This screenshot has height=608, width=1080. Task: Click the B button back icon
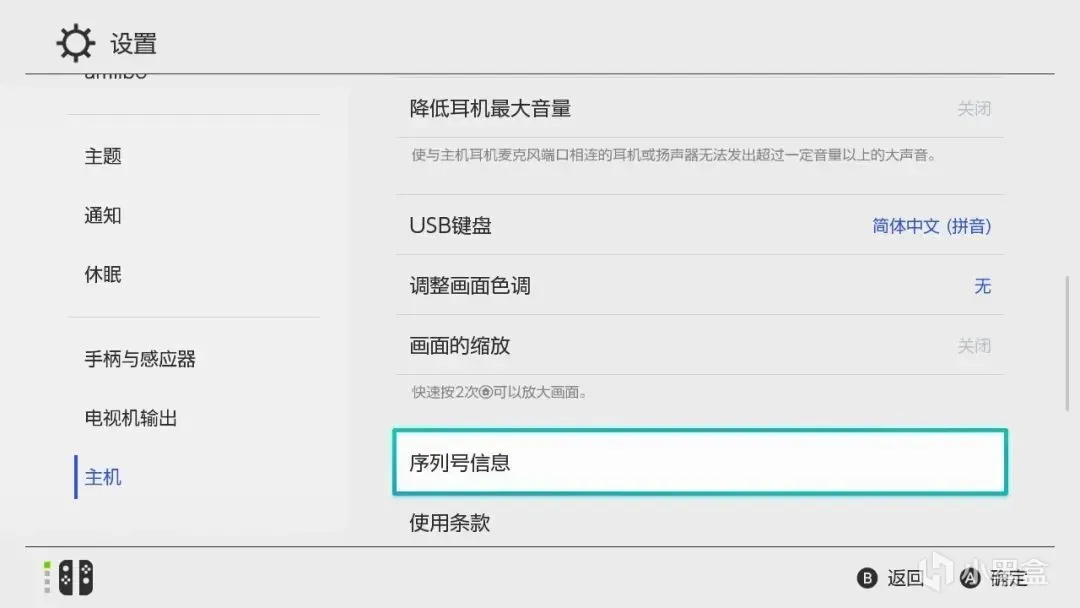866,578
